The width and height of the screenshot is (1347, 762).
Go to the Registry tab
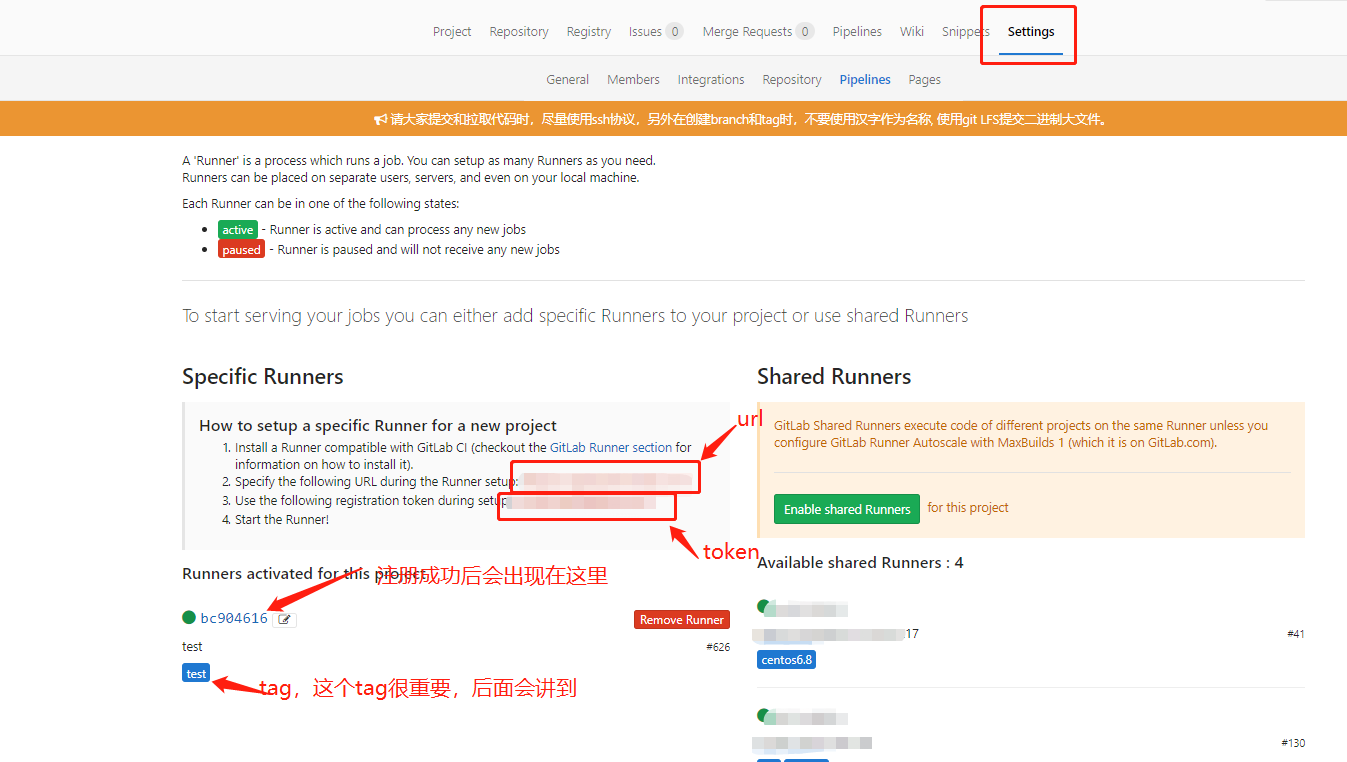[588, 31]
